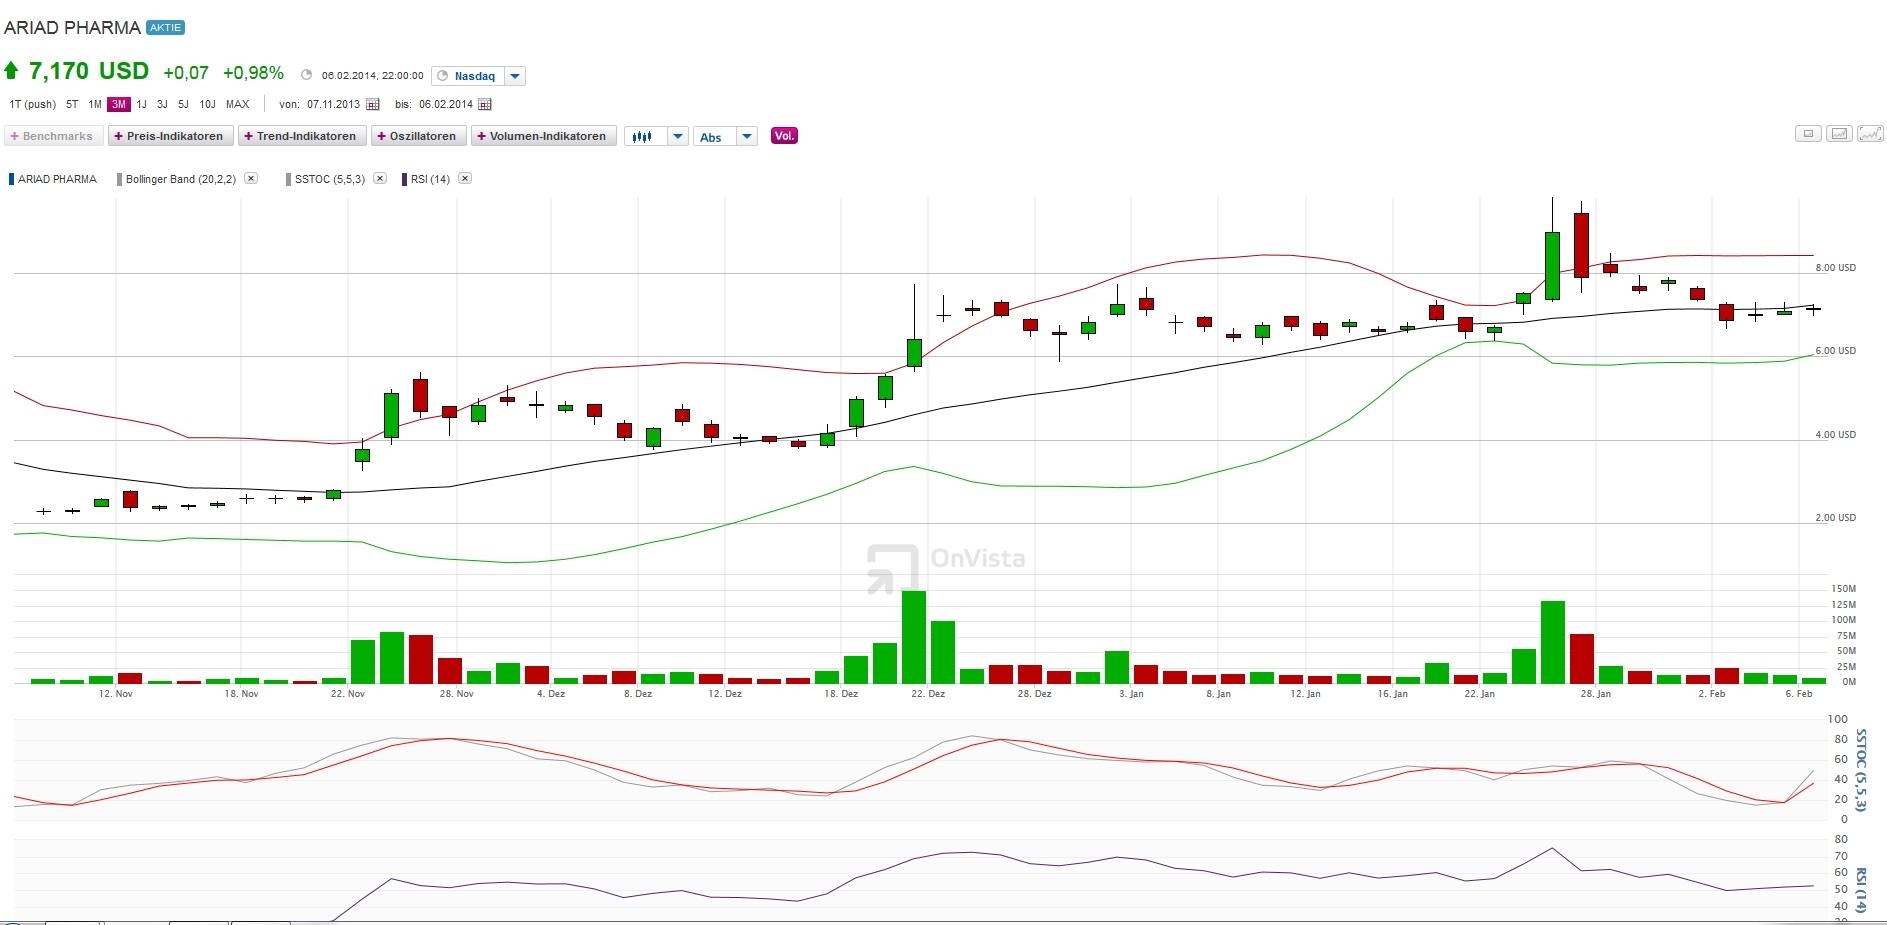The image size is (1887, 925).
Task: Select the 10J time range
Action: click(207, 104)
